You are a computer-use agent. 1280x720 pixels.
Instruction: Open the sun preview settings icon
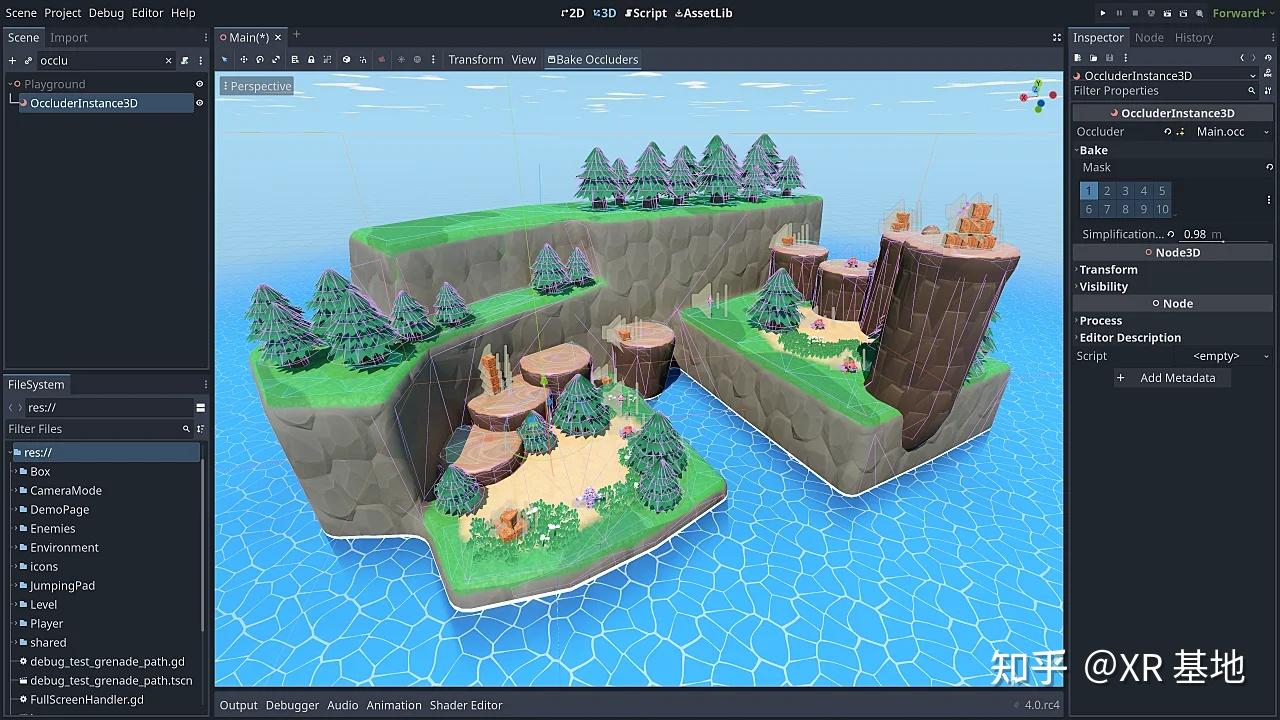pos(401,60)
